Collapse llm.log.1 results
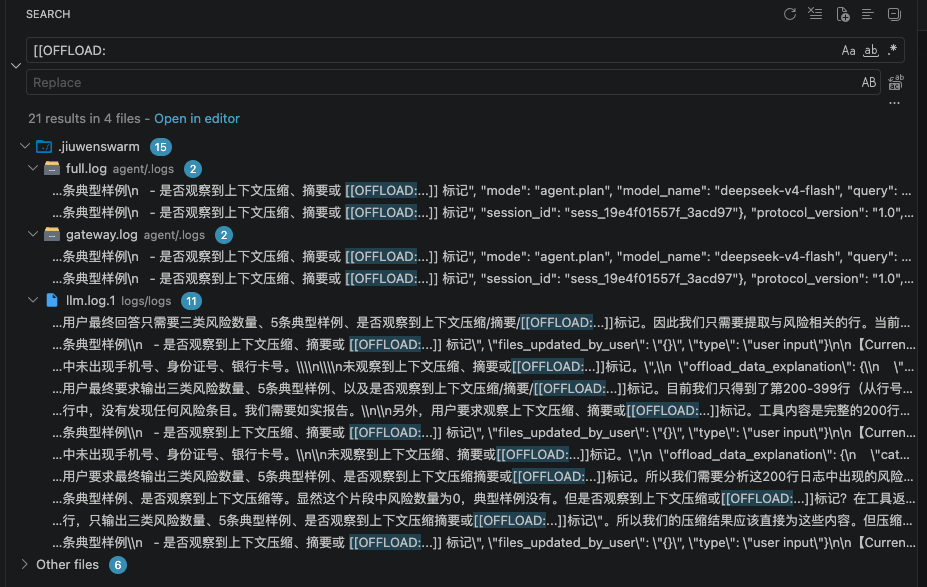 (33, 300)
